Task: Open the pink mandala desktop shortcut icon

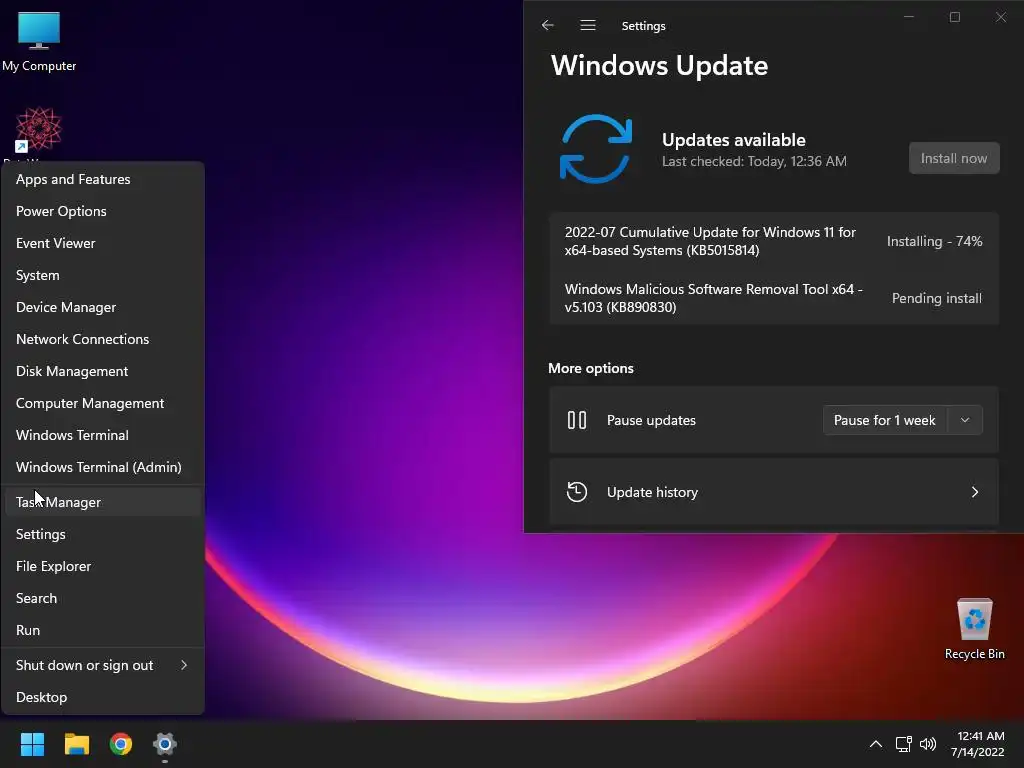Action: (x=38, y=129)
